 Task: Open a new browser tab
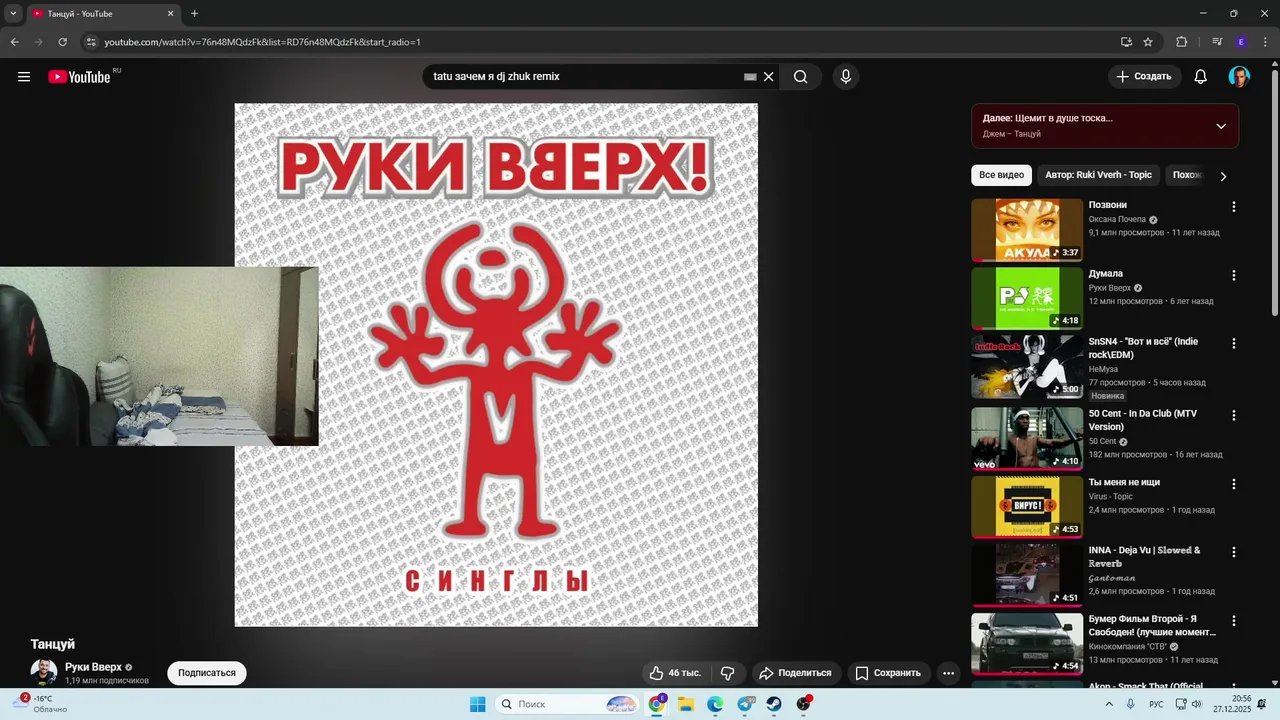(x=194, y=14)
